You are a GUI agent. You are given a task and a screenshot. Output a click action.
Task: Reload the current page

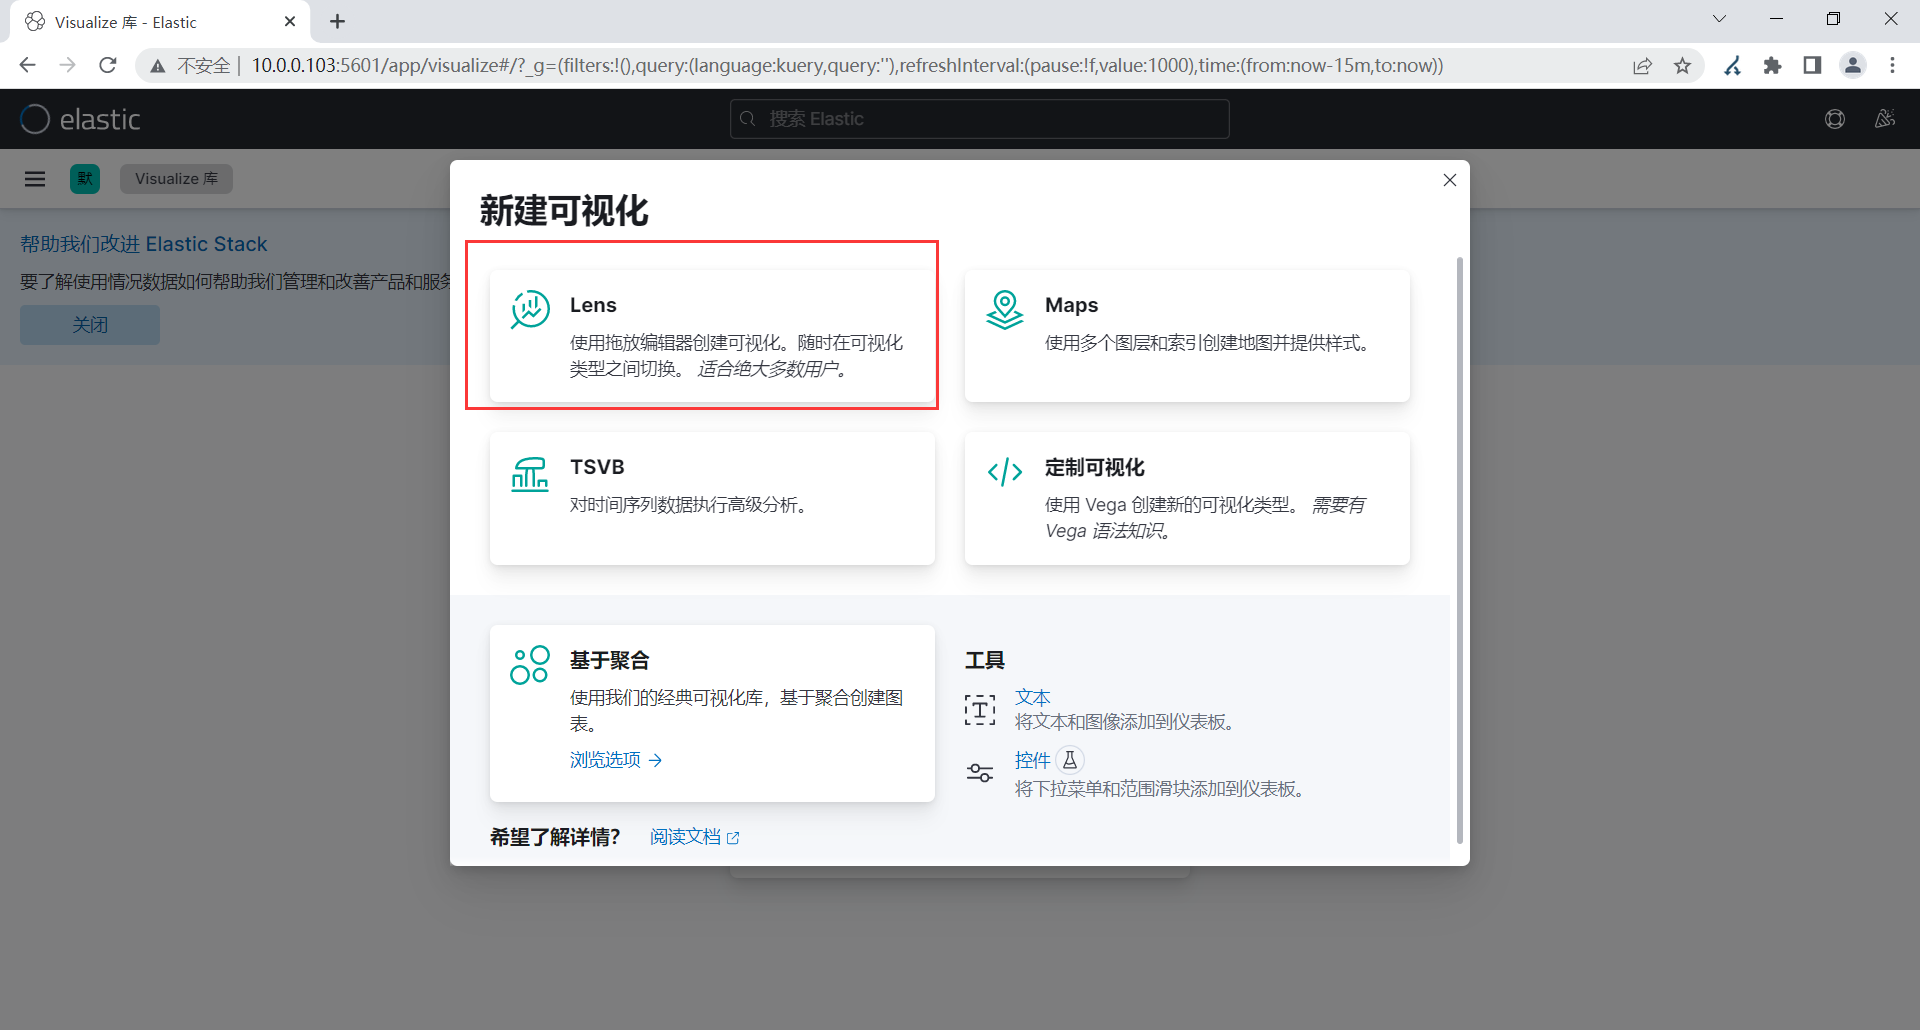point(108,65)
